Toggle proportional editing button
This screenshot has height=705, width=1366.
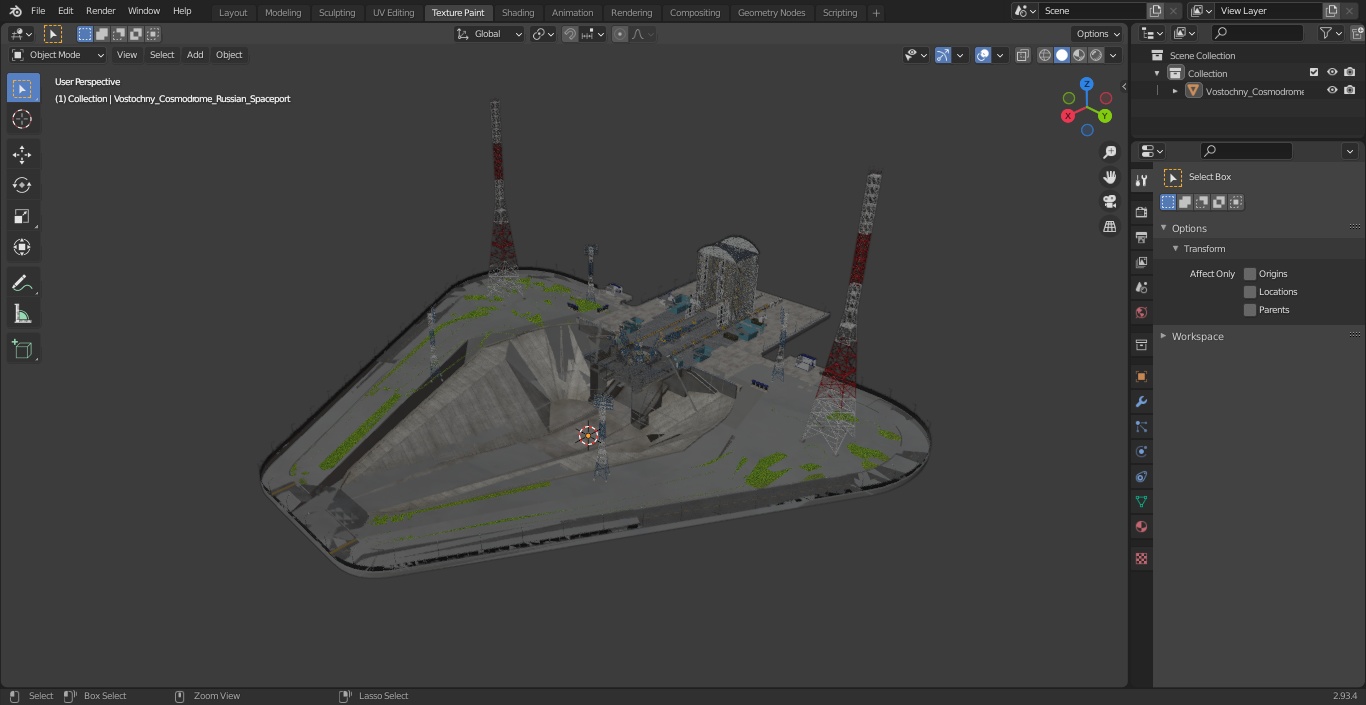(x=620, y=34)
